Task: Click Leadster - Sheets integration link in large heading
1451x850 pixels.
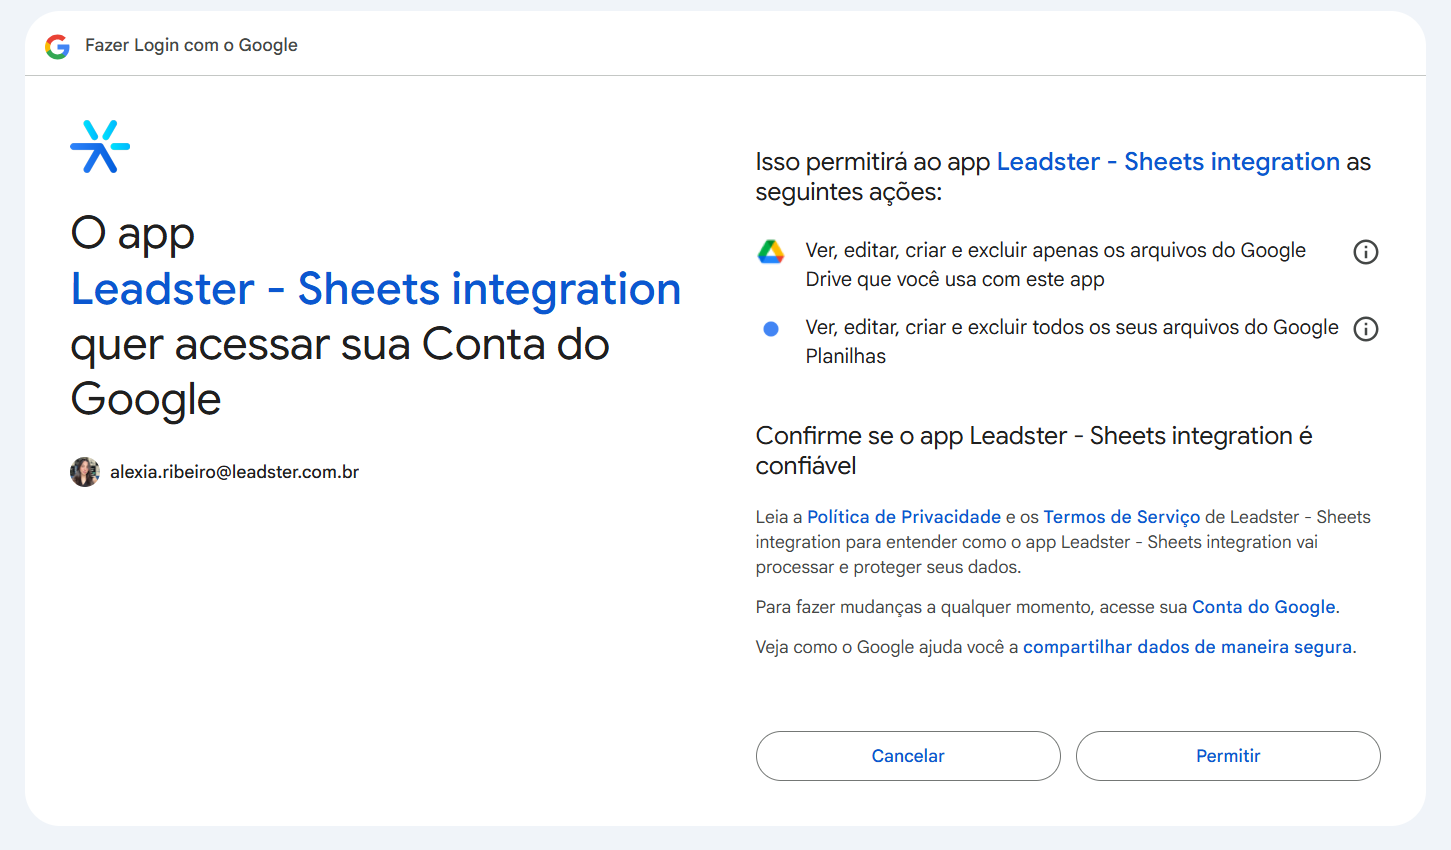Action: tap(376, 289)
